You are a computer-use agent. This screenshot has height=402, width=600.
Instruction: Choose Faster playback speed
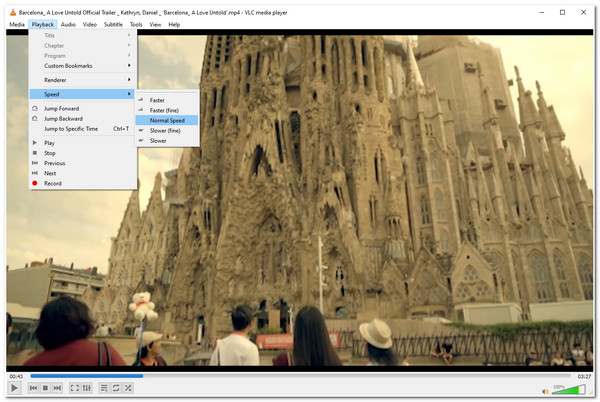click(167, 100)
